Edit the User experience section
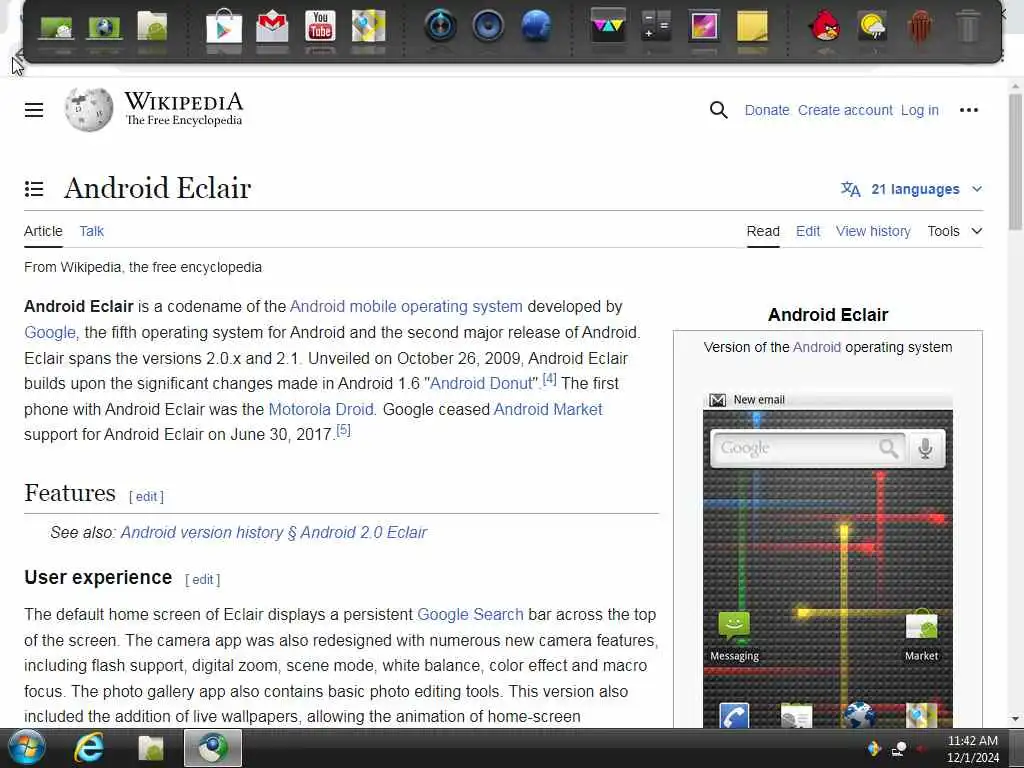Image resolution: width=1024 pixels, height=768 pixels. pos(202,579)
